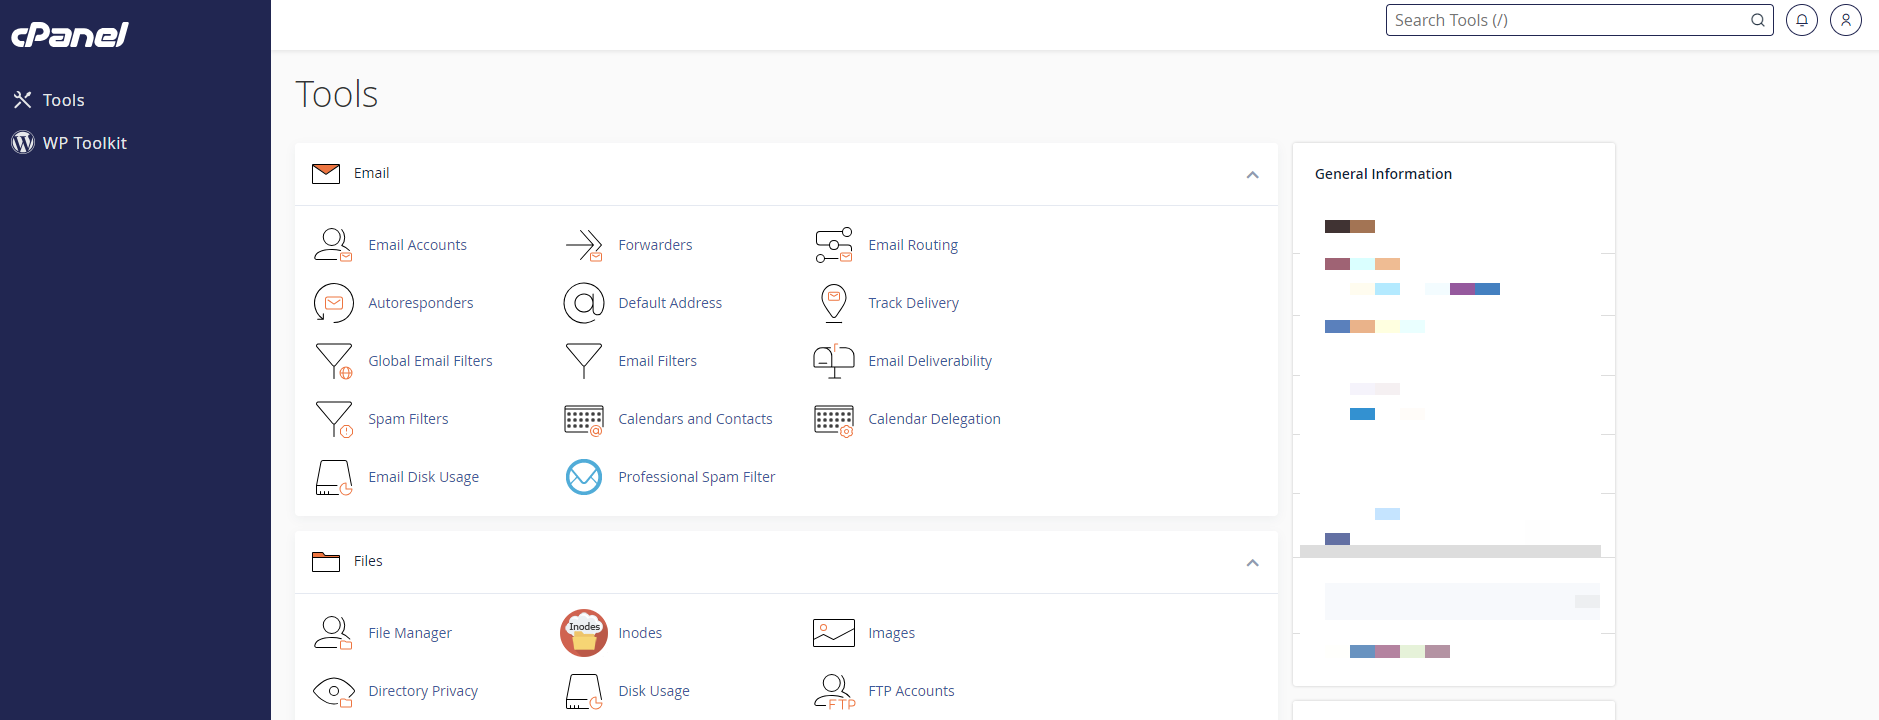
Task: Click the Forwarders arrow icon
Action: 583,245
